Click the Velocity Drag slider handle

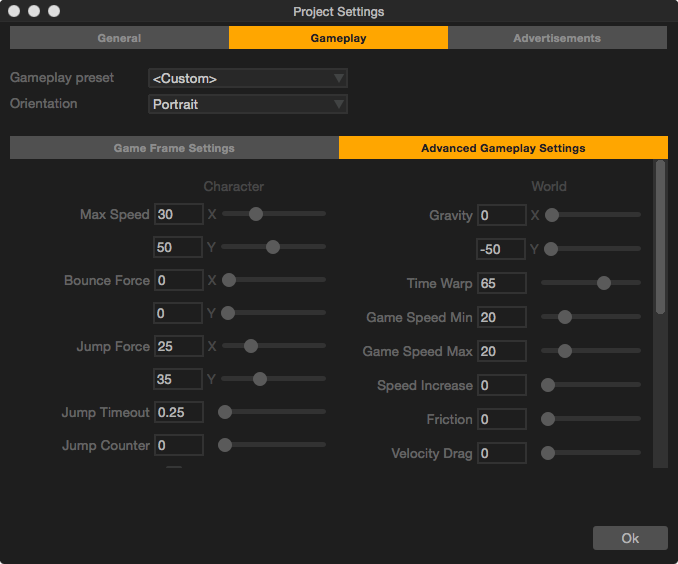tap(548, 453)
